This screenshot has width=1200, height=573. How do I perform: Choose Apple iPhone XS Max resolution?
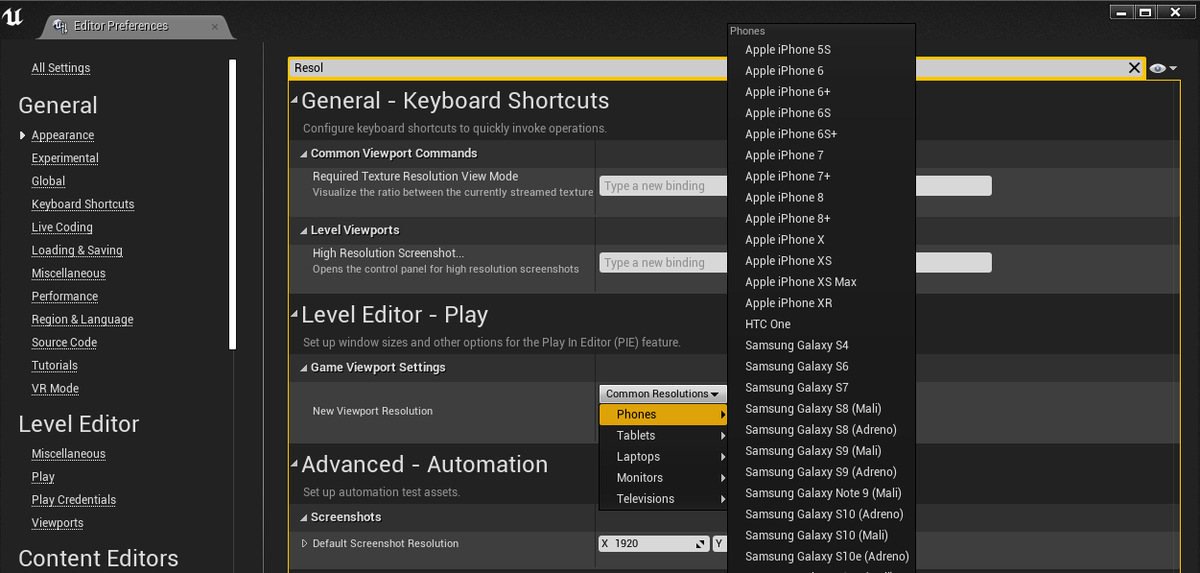tap(821, 282)
